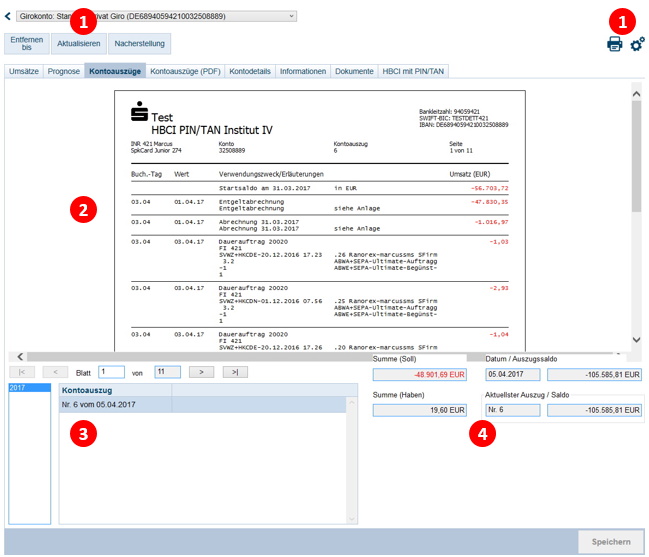Screen dimensions: 649x557
Task: Click the Blatt page number field
Action: [x=111, y=372]
